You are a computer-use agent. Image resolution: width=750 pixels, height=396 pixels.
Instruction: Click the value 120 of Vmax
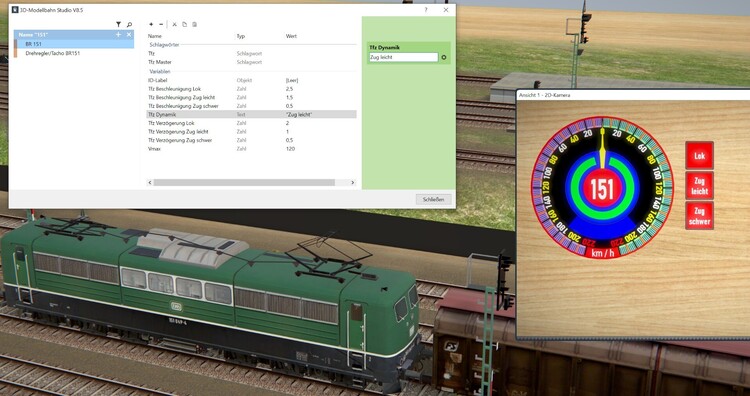click(290, 149)
